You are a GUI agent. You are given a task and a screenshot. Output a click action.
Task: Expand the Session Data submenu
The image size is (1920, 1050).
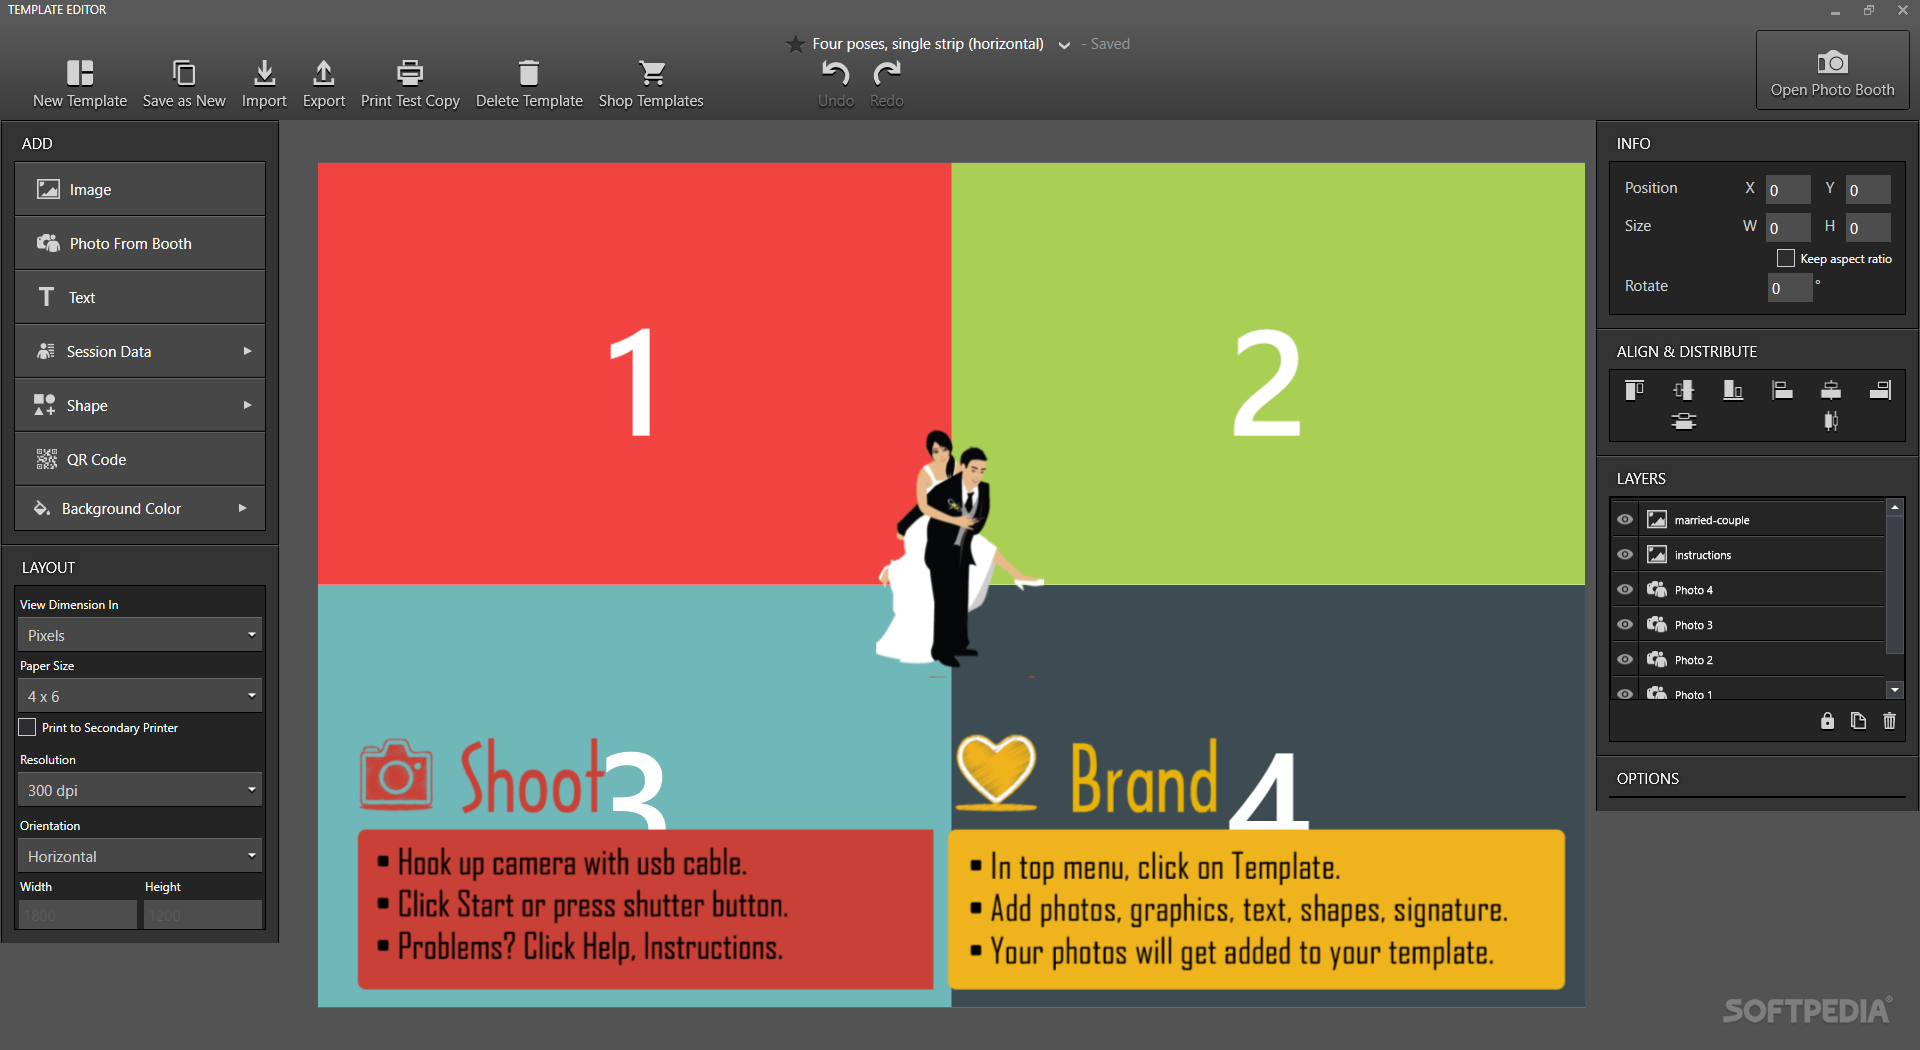click(x=247, y=351)
